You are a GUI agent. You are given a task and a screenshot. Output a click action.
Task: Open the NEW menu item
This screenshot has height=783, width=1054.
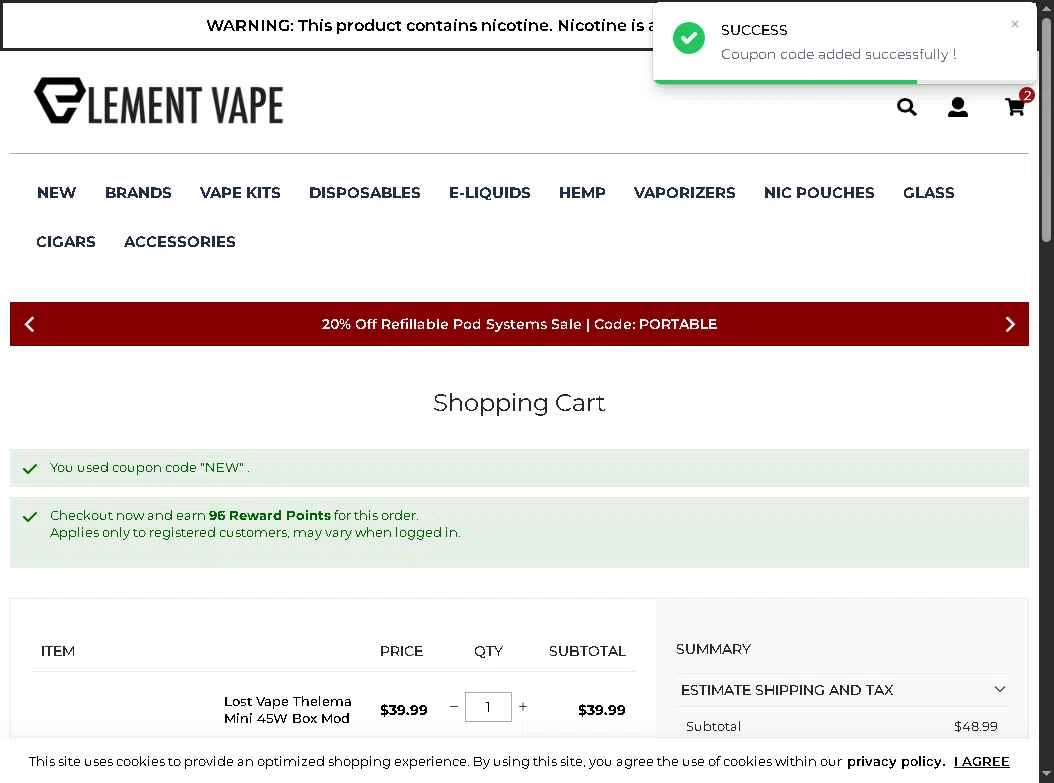[x=56, y=193]
